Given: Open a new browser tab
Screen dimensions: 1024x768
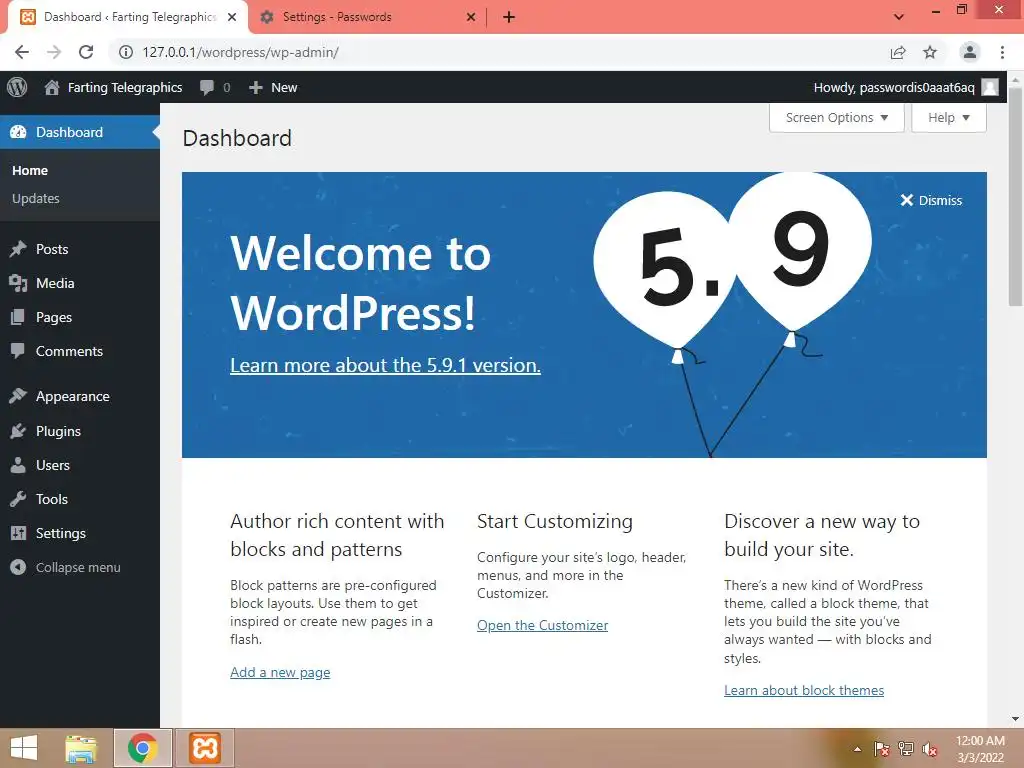Looking at the screenshot, I should (x=509, y=17).
